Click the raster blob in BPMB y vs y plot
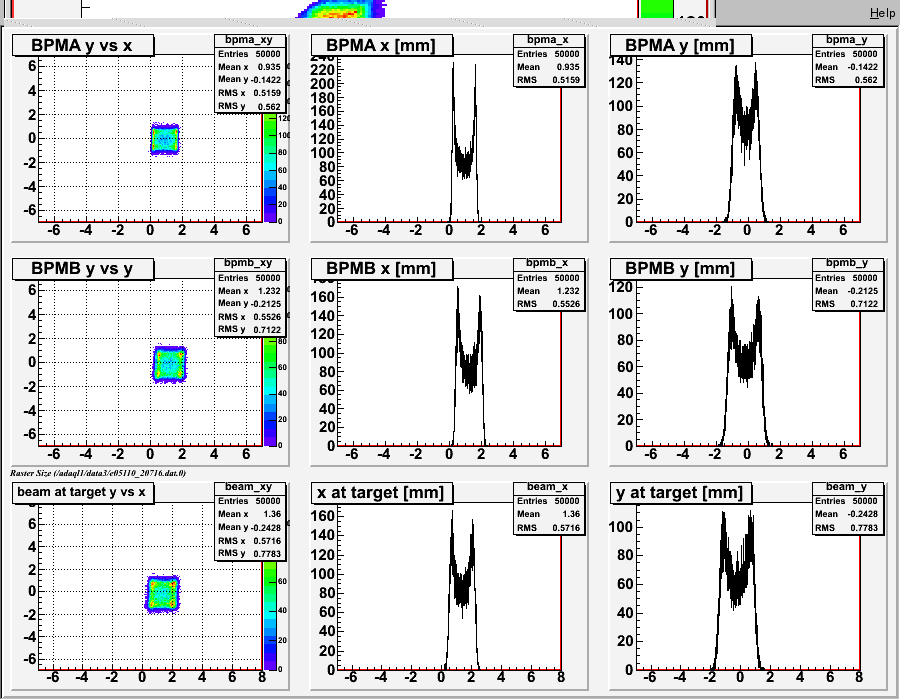 pyautogui.click(x=170, y=364)
